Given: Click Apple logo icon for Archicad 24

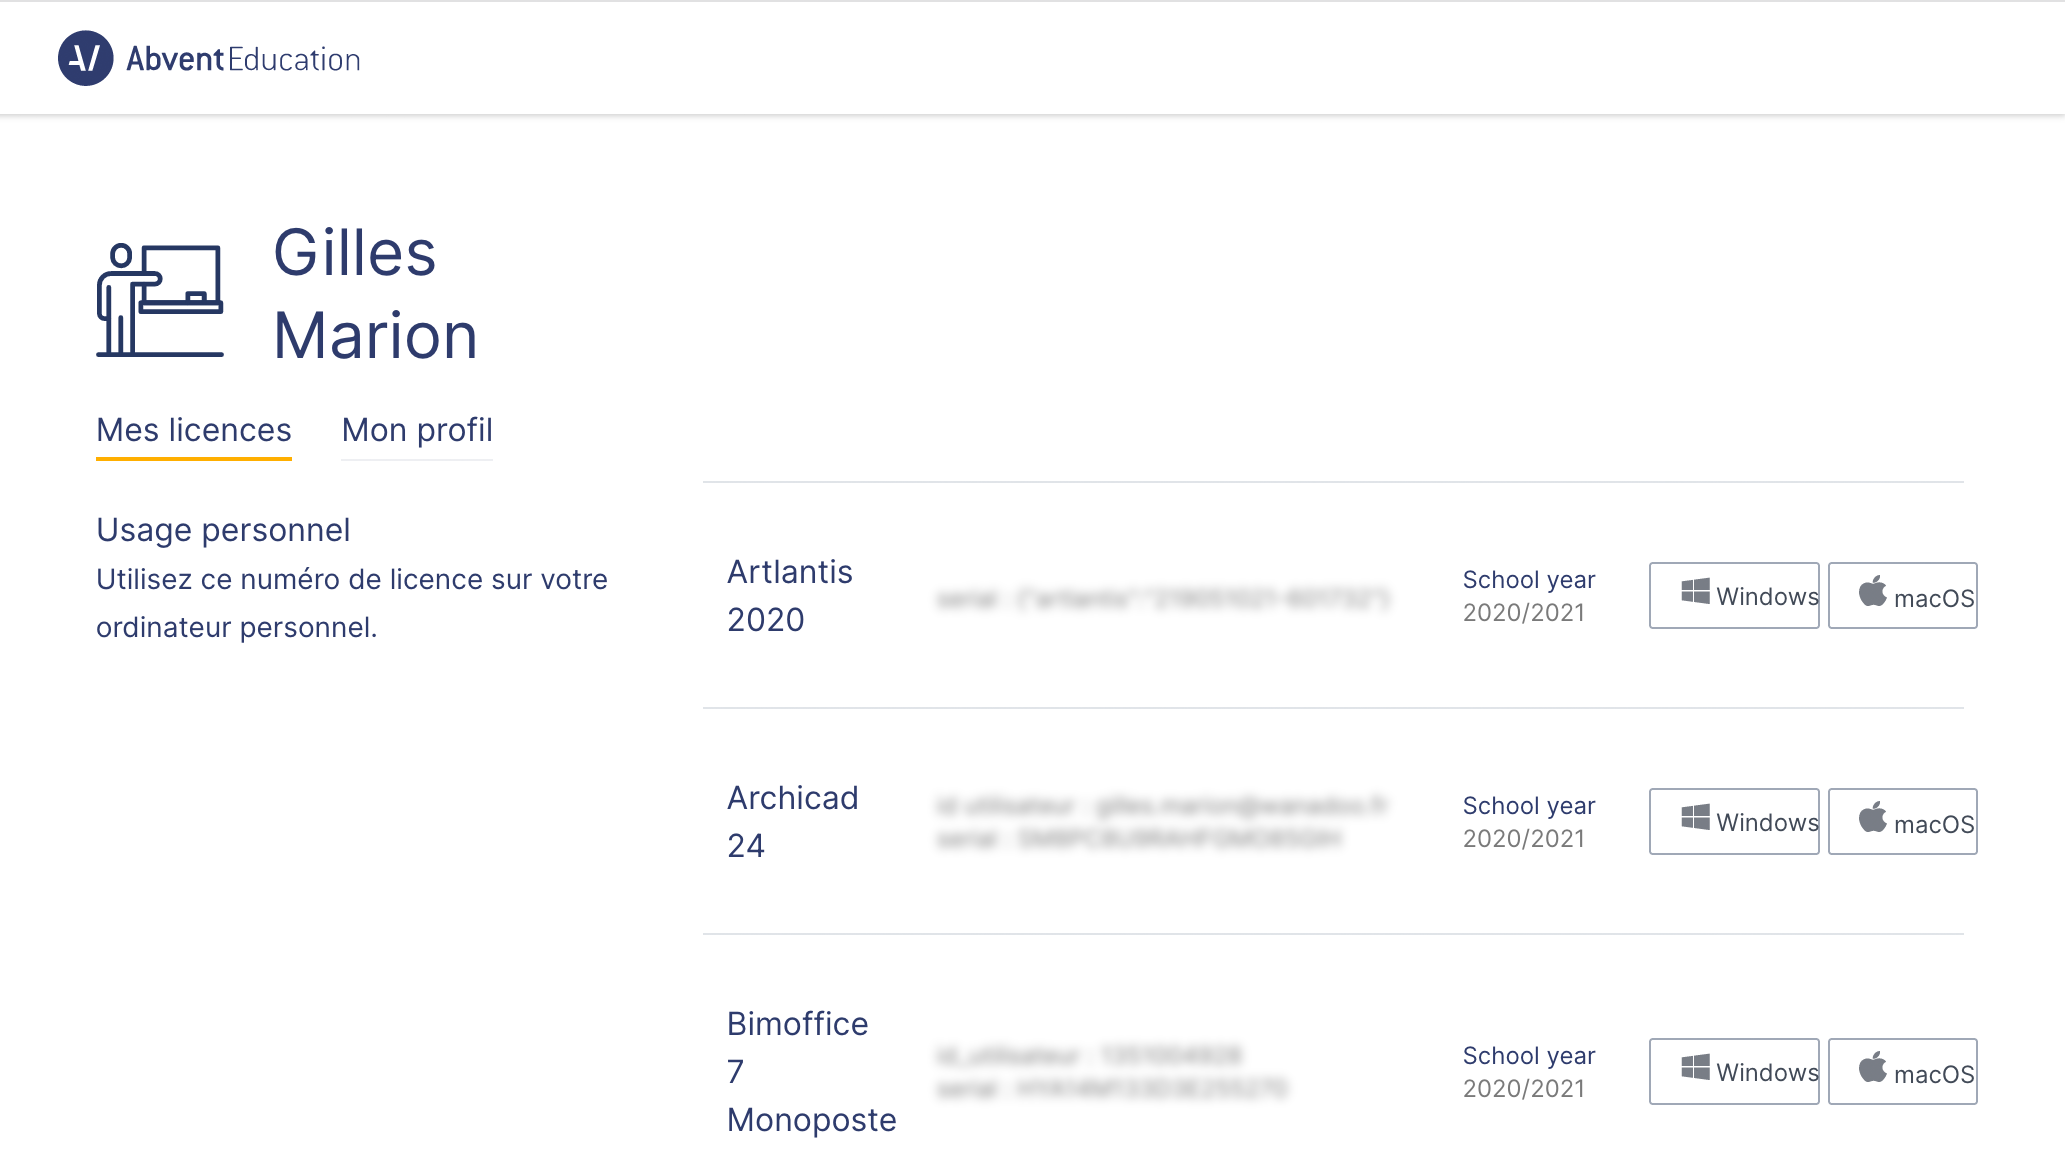Looking at the screenshot, I should [1872, 818].
